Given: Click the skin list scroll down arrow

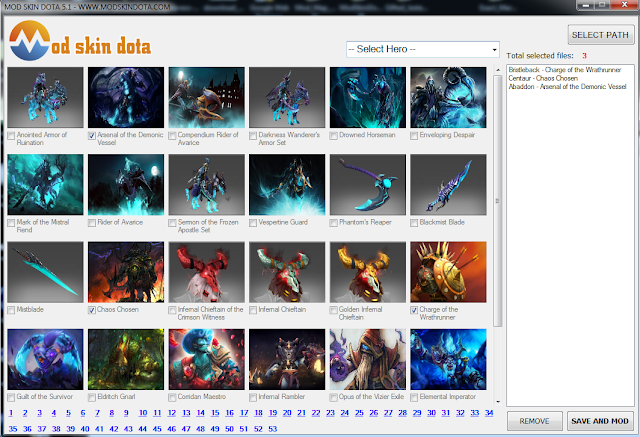Looking at the screenshot, I should click(498, 402).
